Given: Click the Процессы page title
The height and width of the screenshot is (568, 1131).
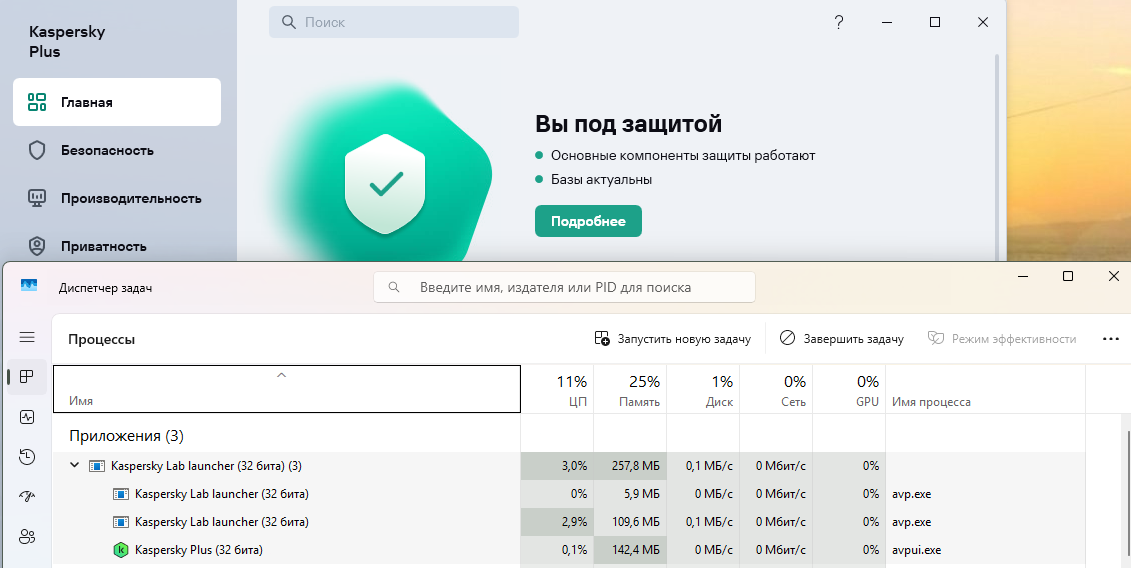Looking at the screenshot, I should pyautogui.click(x=102, y=339).
